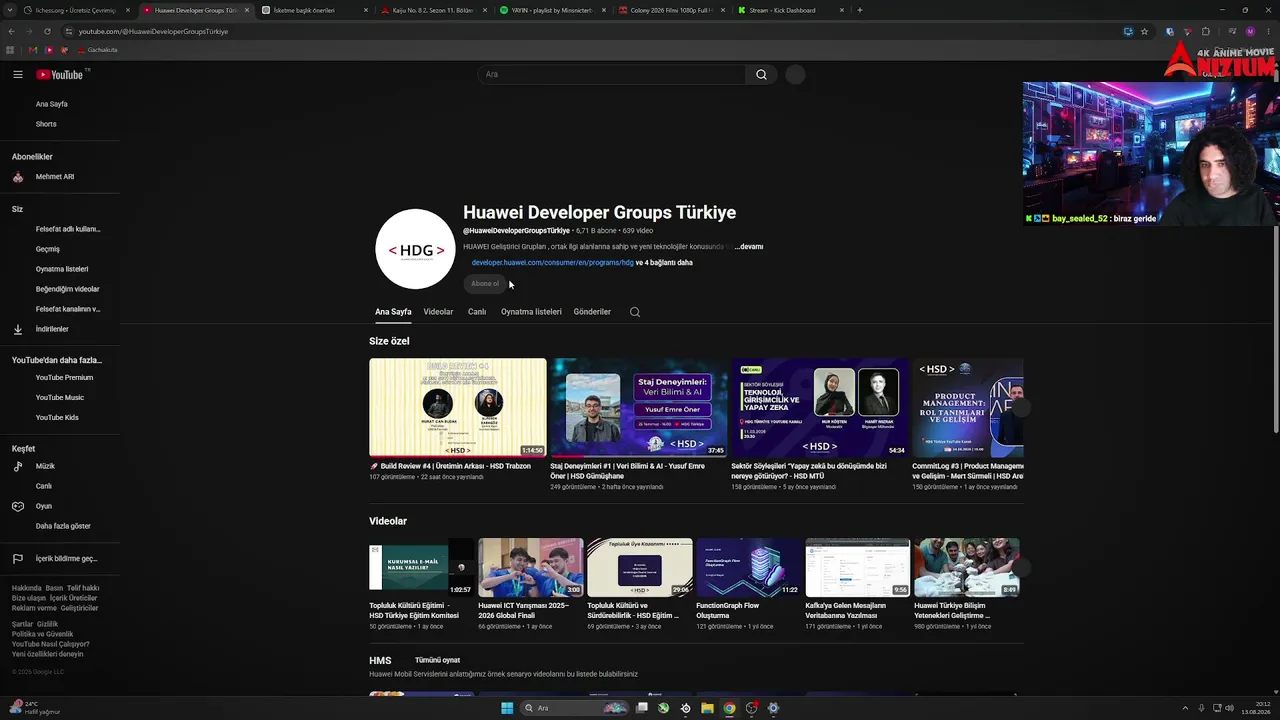Image resolution: width=1280 pixels, height=720 pixels.
Task: Search within the channel using the tab-bar magnifier
Action: (635, 312)
